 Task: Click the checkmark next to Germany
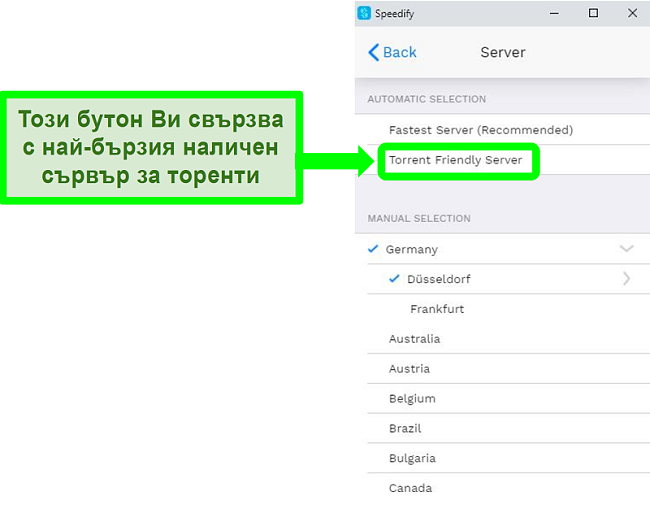pyautogui.click(x=373, y=249)
